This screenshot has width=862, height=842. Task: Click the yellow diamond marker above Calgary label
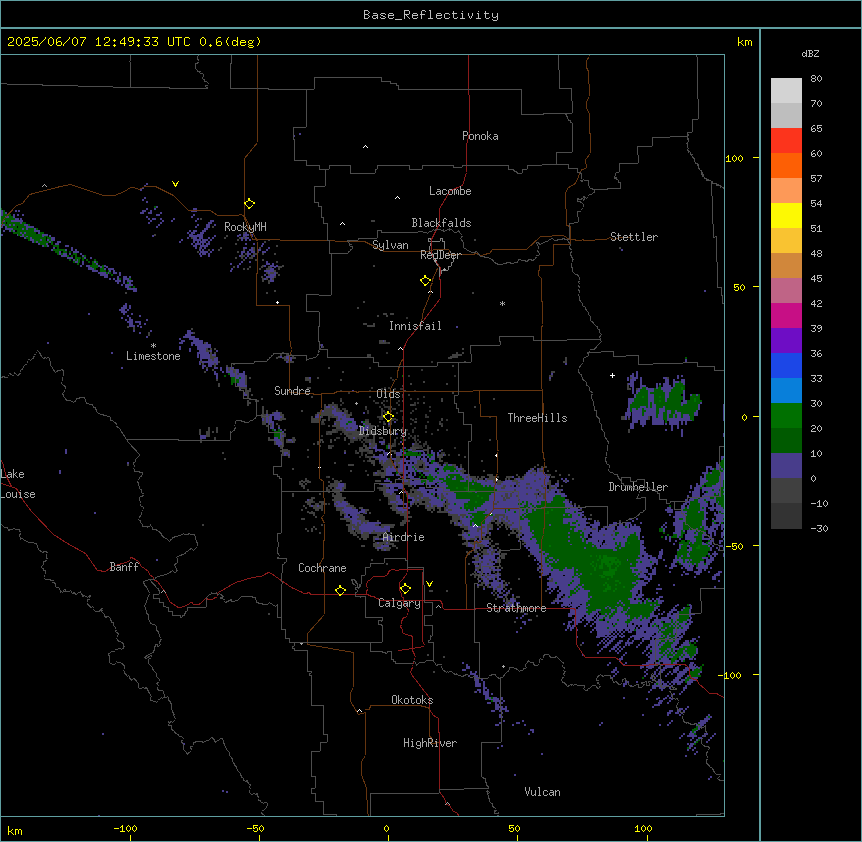click(x=405, y=589)
